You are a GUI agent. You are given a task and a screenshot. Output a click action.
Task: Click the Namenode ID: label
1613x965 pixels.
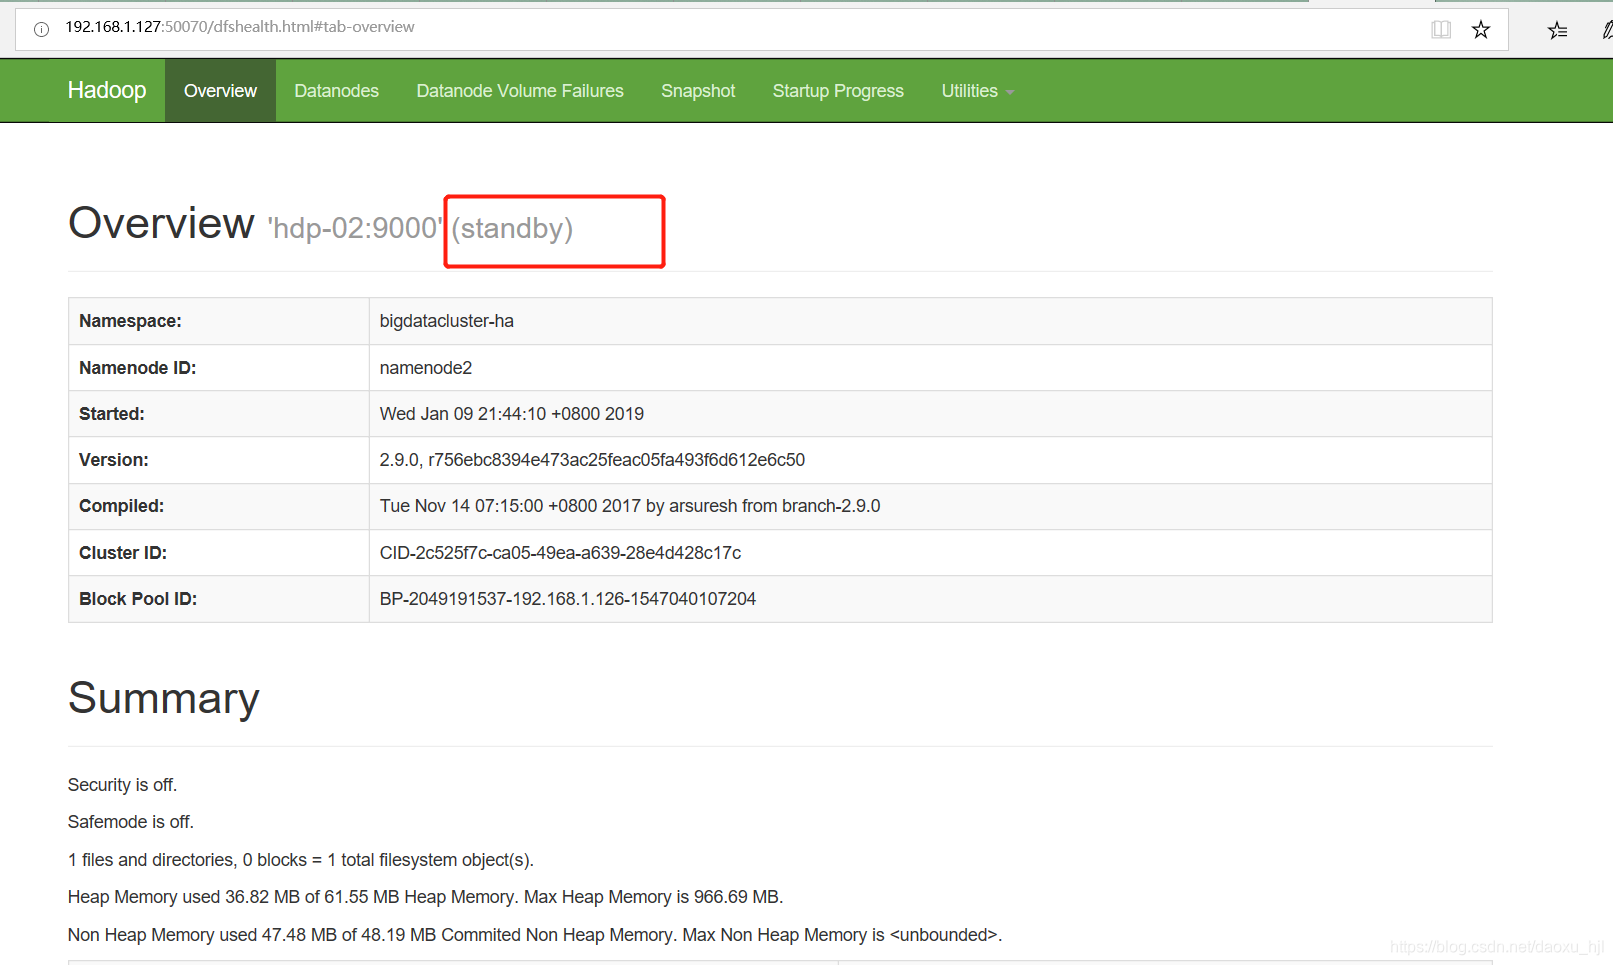coord(137,368)
